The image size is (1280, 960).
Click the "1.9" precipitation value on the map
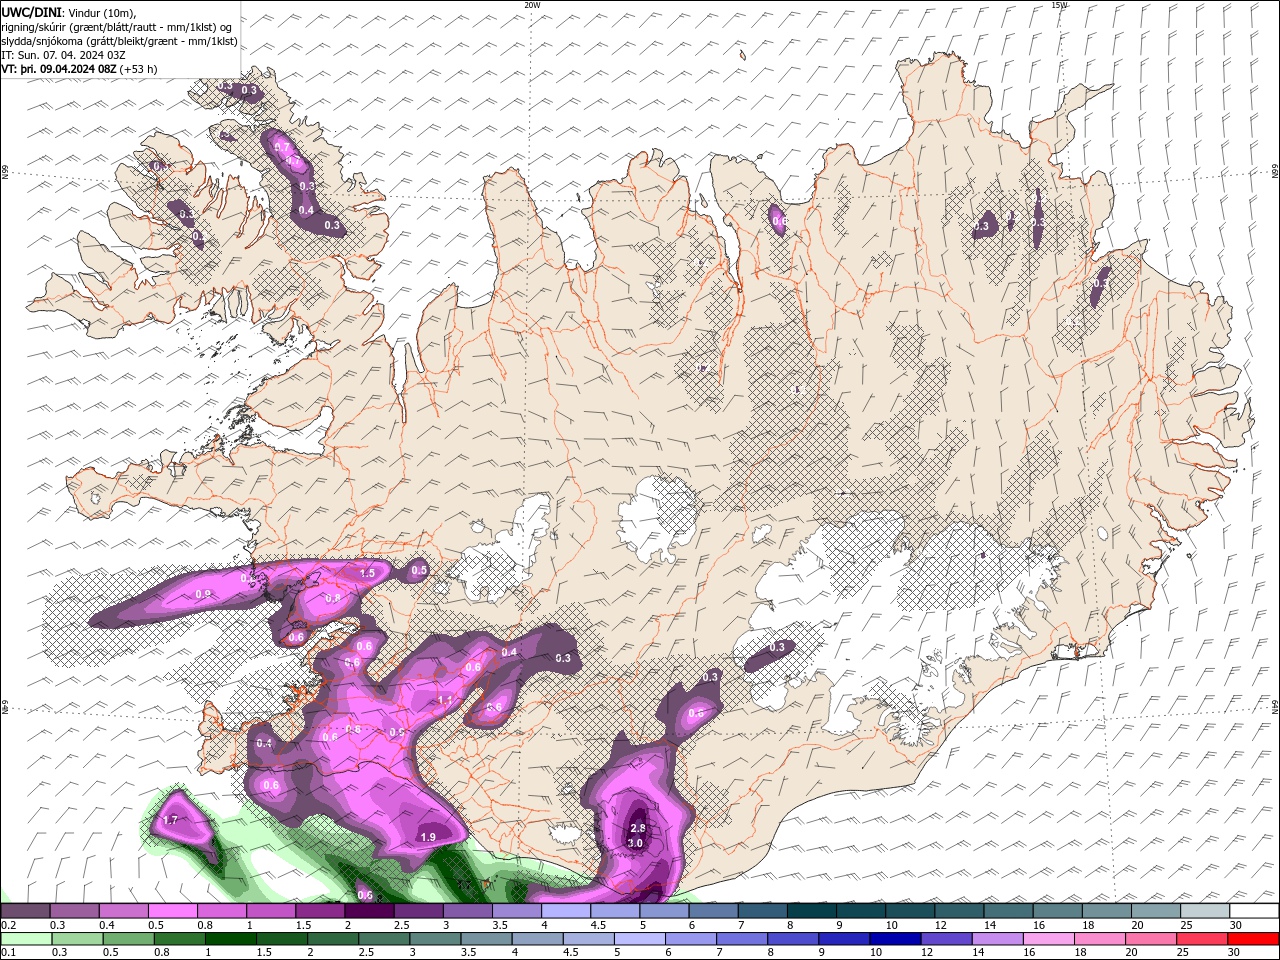tap(428, 837)
